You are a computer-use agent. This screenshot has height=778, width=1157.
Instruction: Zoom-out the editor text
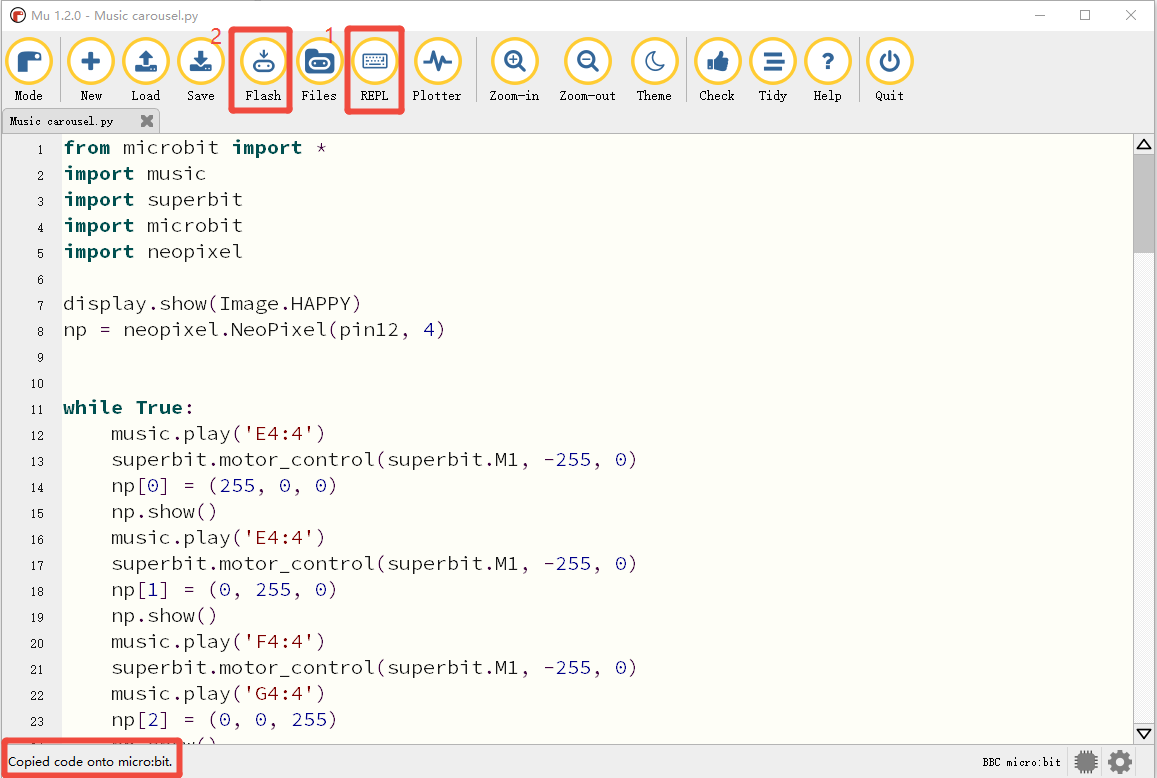point(587,70)
